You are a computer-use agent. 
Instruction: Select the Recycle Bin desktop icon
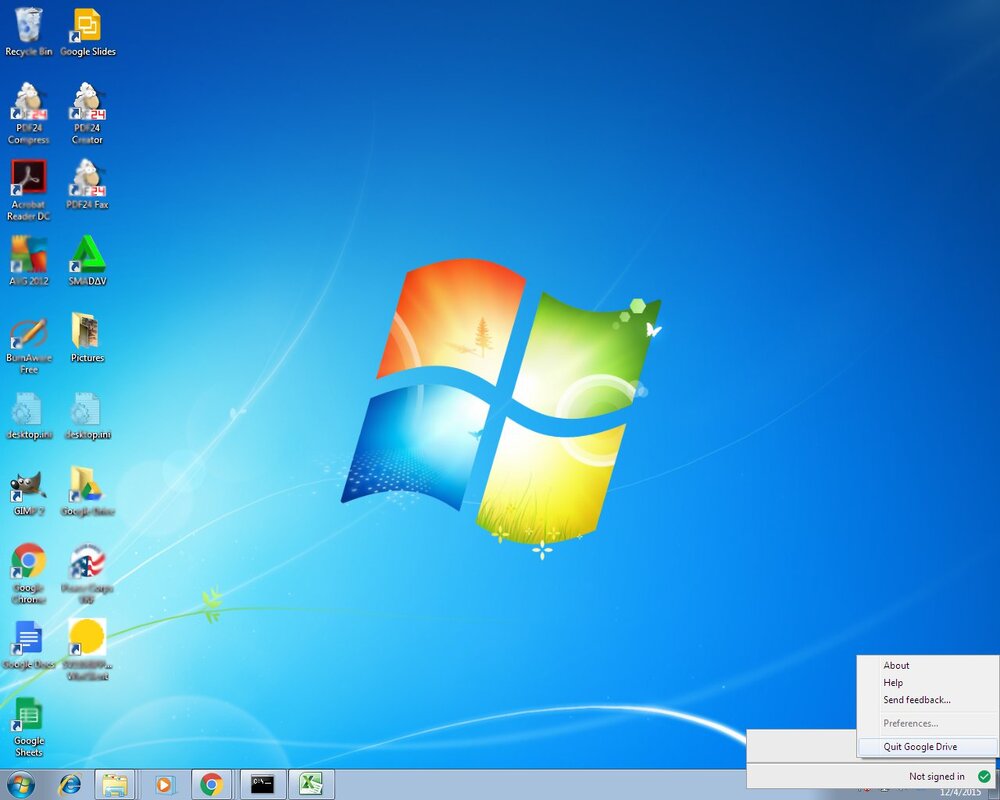(29, 32)
